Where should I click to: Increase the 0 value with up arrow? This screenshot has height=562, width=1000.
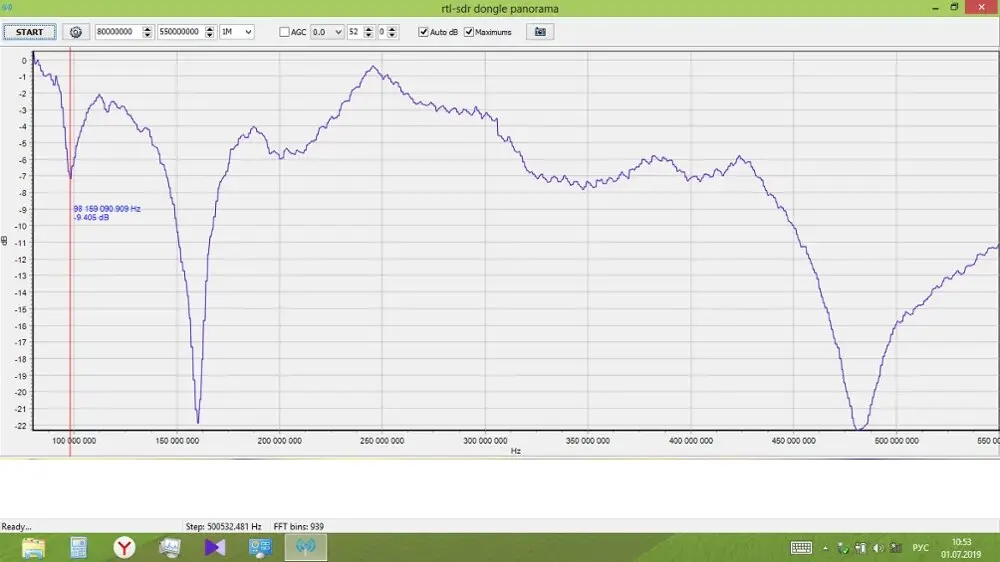[x=392, y=29]
